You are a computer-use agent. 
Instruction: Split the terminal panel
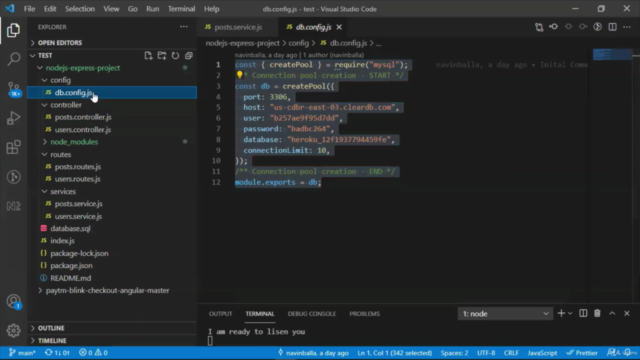[583, 313]
